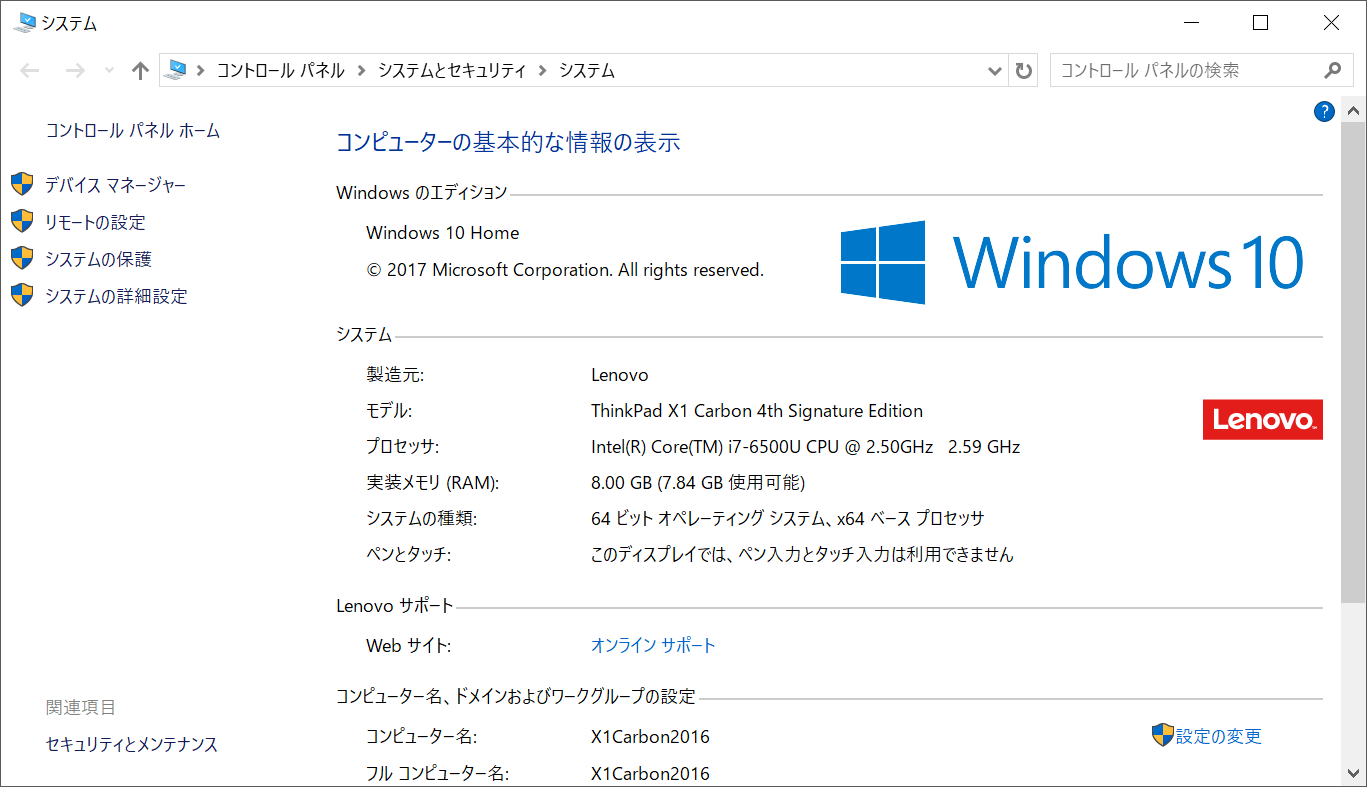Viewport: 1367px width, 787px height.
Task: Expand chevron before コントロール パネル breadcrumb
Action: (x=200, y=71)
